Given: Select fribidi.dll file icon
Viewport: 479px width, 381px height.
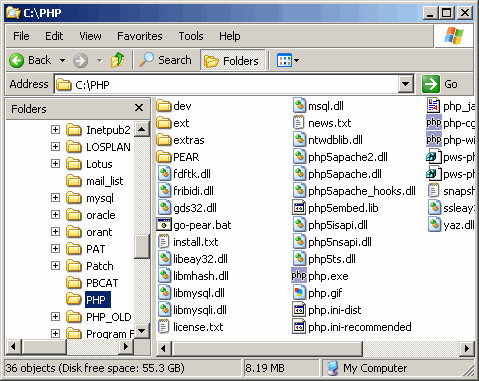Looking at the screenshot, I should (x=164, y=191).
